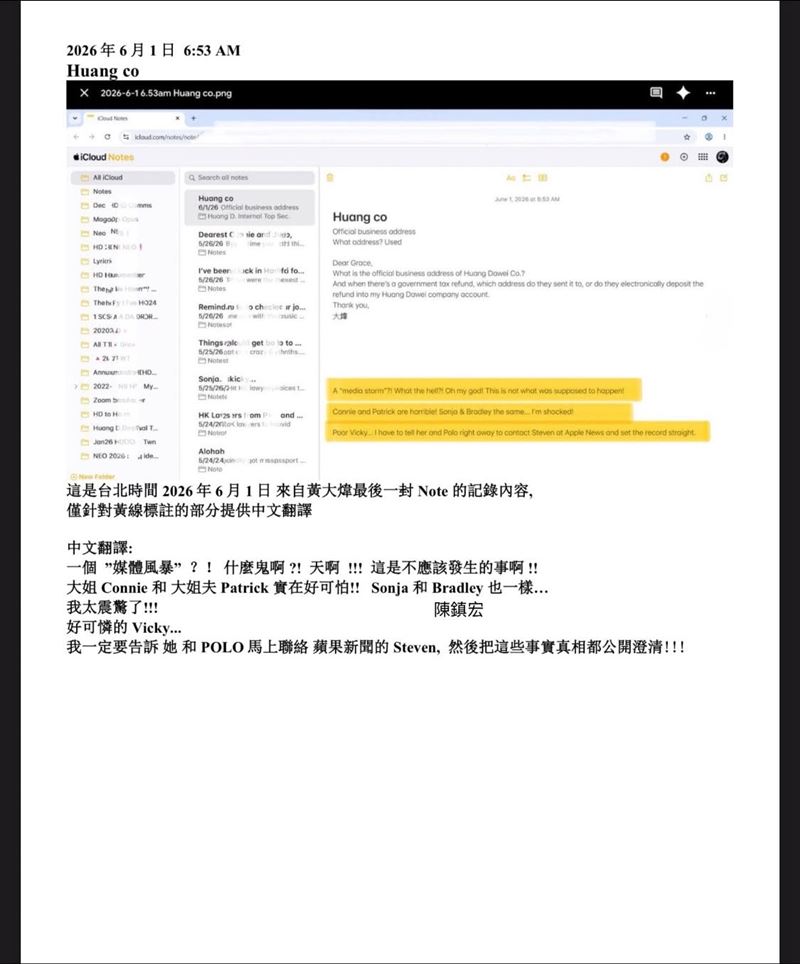The height and width of the screenshot is (964, 800).
Task: Click the Dear Grace line in the note
Action: (x=352, y=263)
